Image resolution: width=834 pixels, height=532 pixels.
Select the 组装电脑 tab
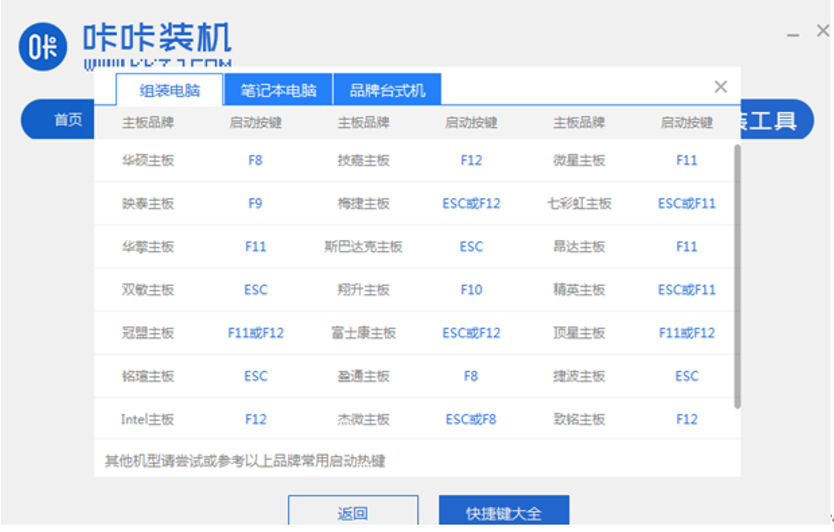click(168, 90)
